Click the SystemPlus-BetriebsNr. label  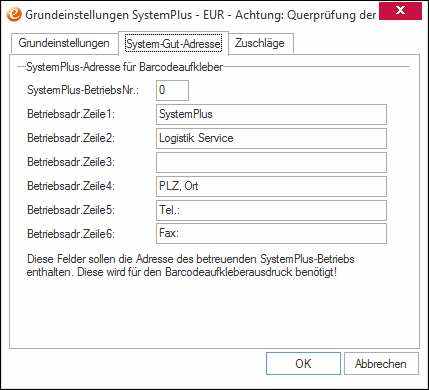click(83, 90)
